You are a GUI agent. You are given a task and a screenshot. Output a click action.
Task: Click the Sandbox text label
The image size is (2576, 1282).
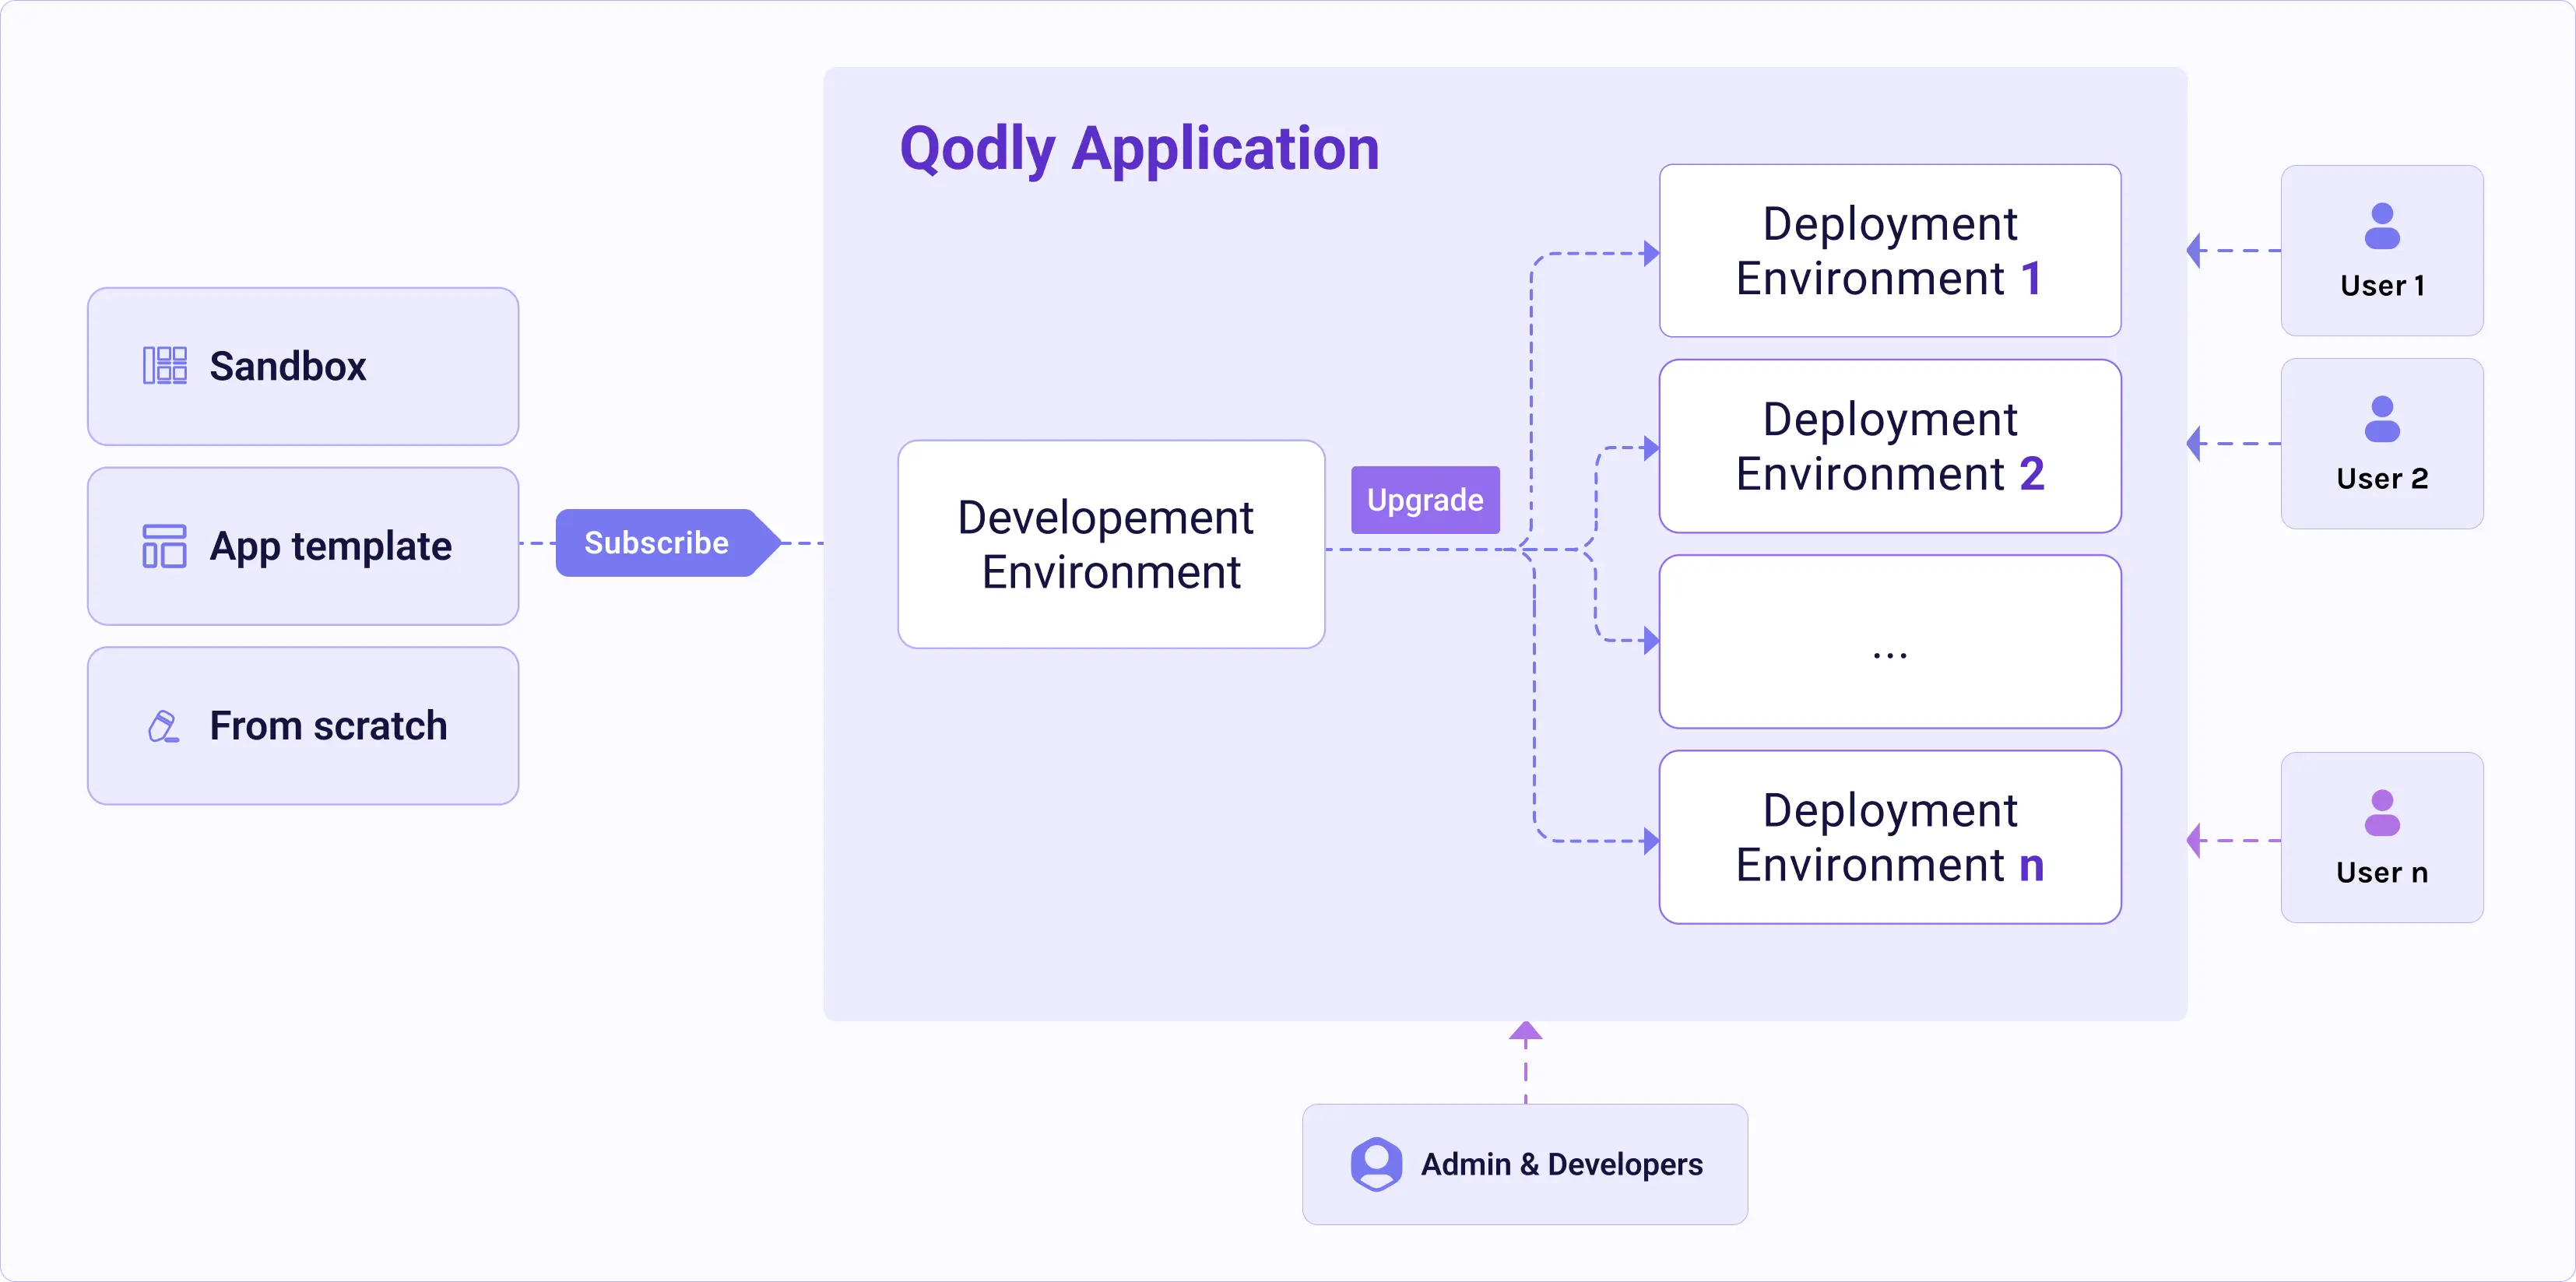(x=288, y=367)
